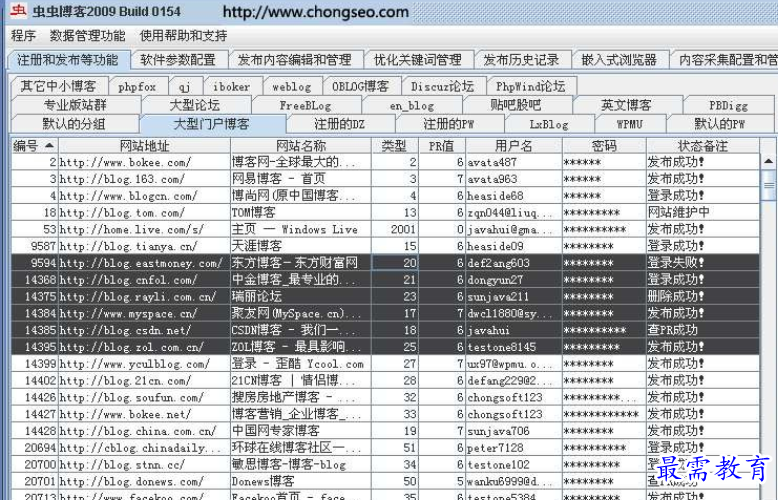Image resolution: width=778 pixels, height=500 pixels.
Task: Select the 大型门户博客 group tab
Action: point(212,124)
